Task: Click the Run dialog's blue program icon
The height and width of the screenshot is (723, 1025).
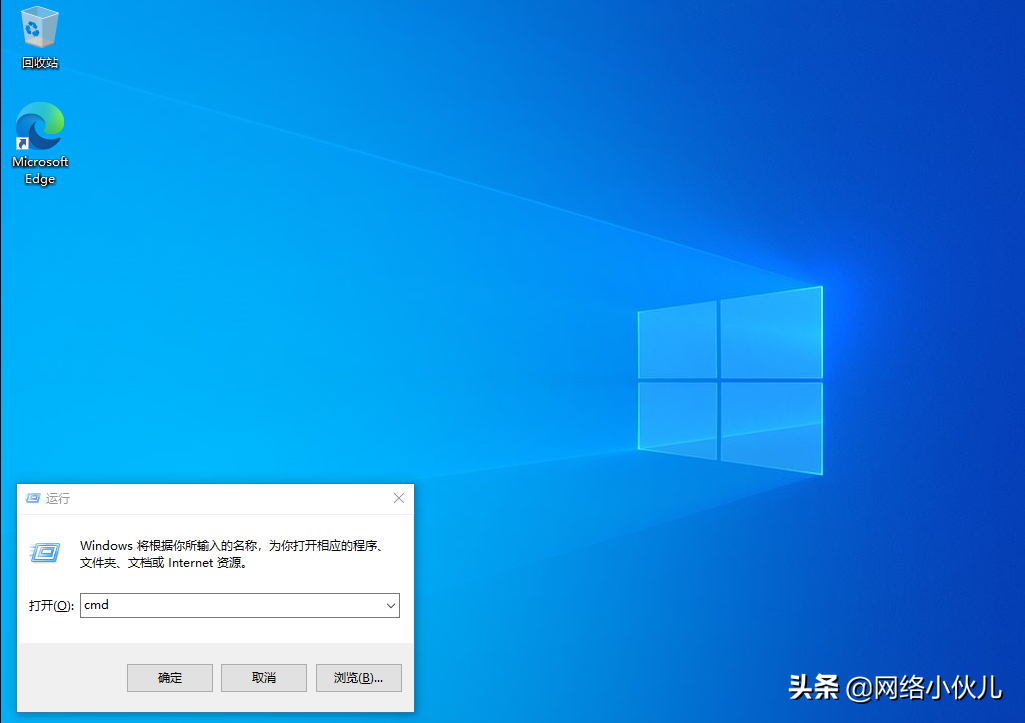Action: [x=44, y=551]
